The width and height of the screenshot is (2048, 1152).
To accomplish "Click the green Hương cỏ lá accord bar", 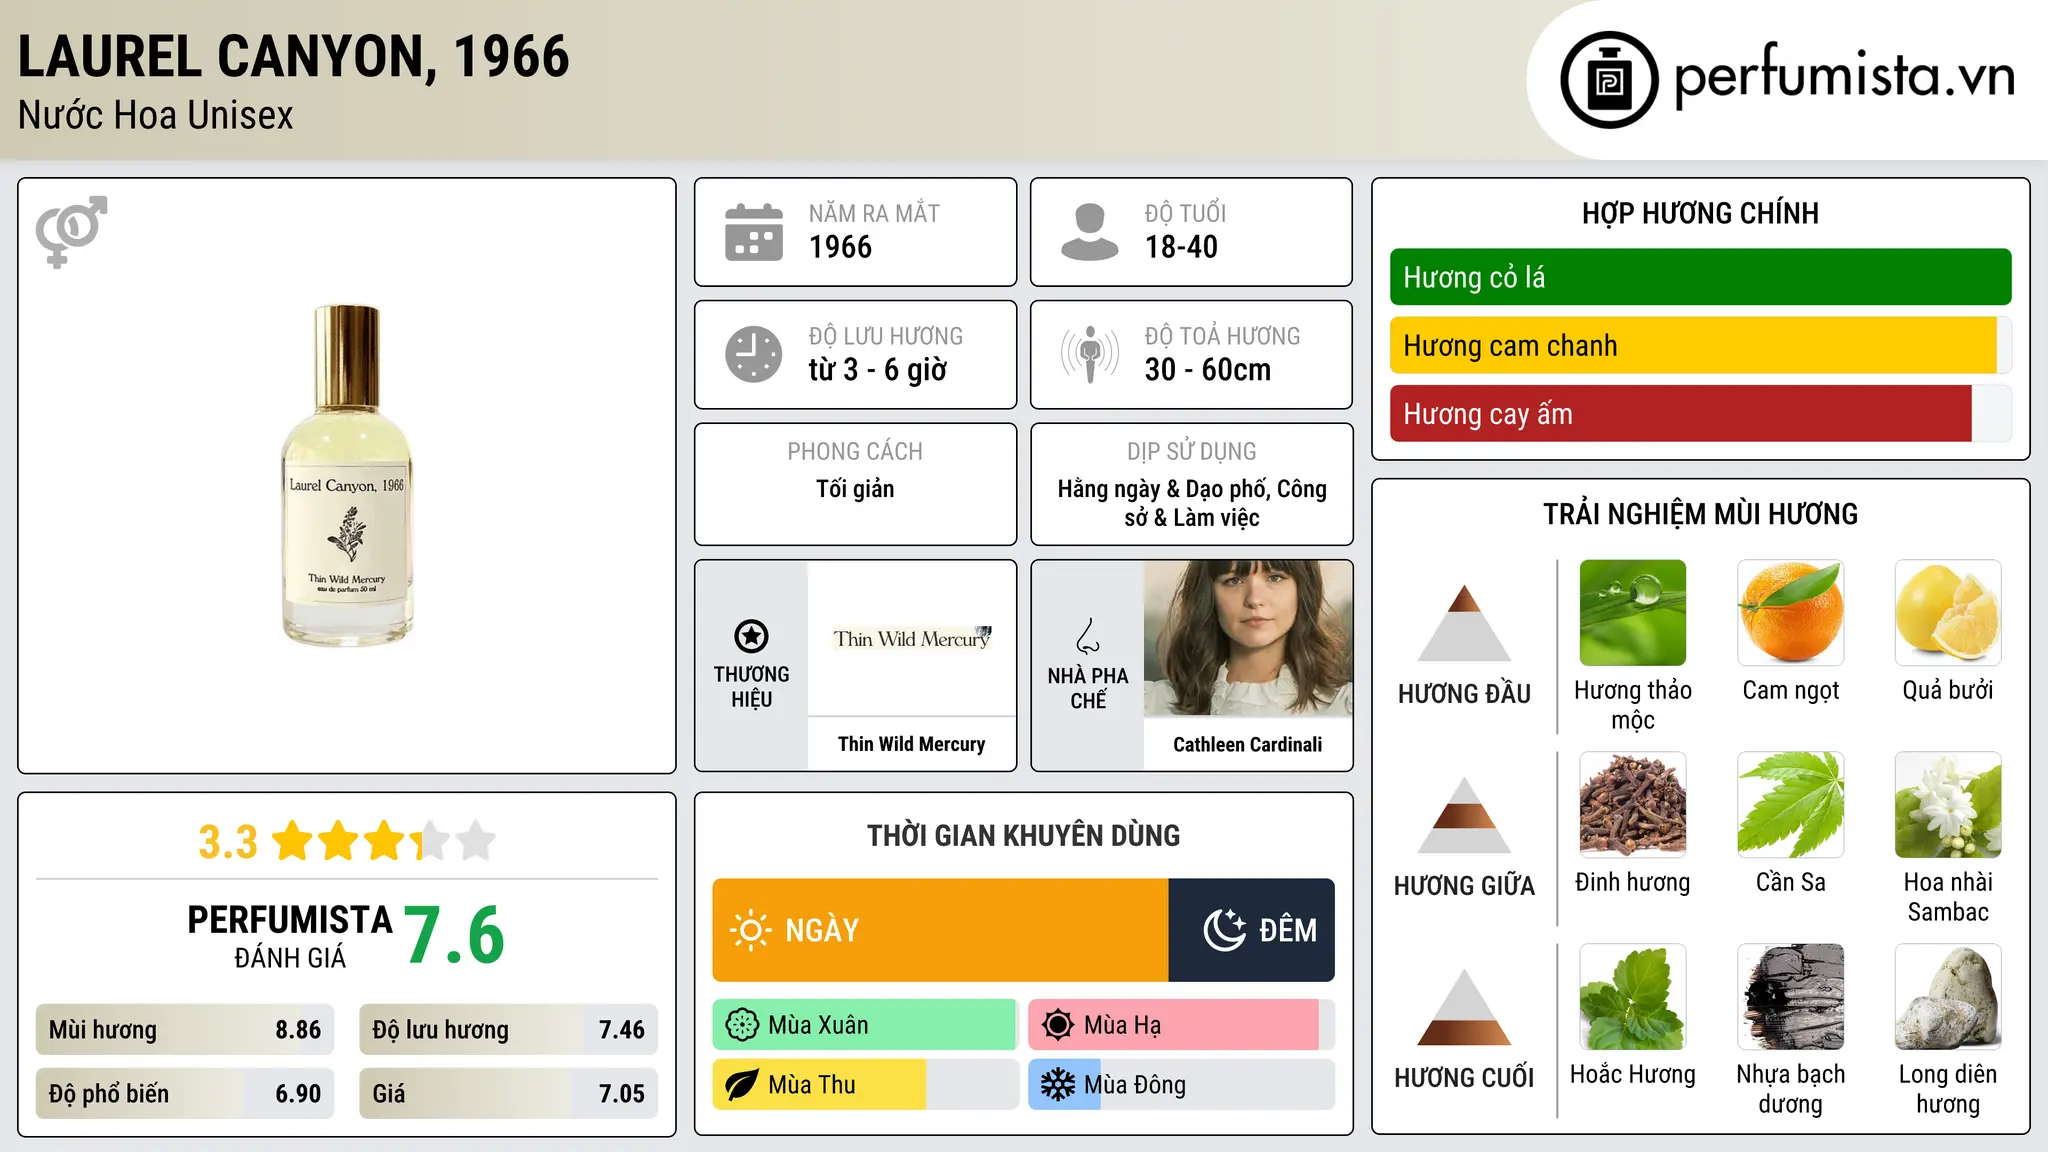I will click(1700, 277).
